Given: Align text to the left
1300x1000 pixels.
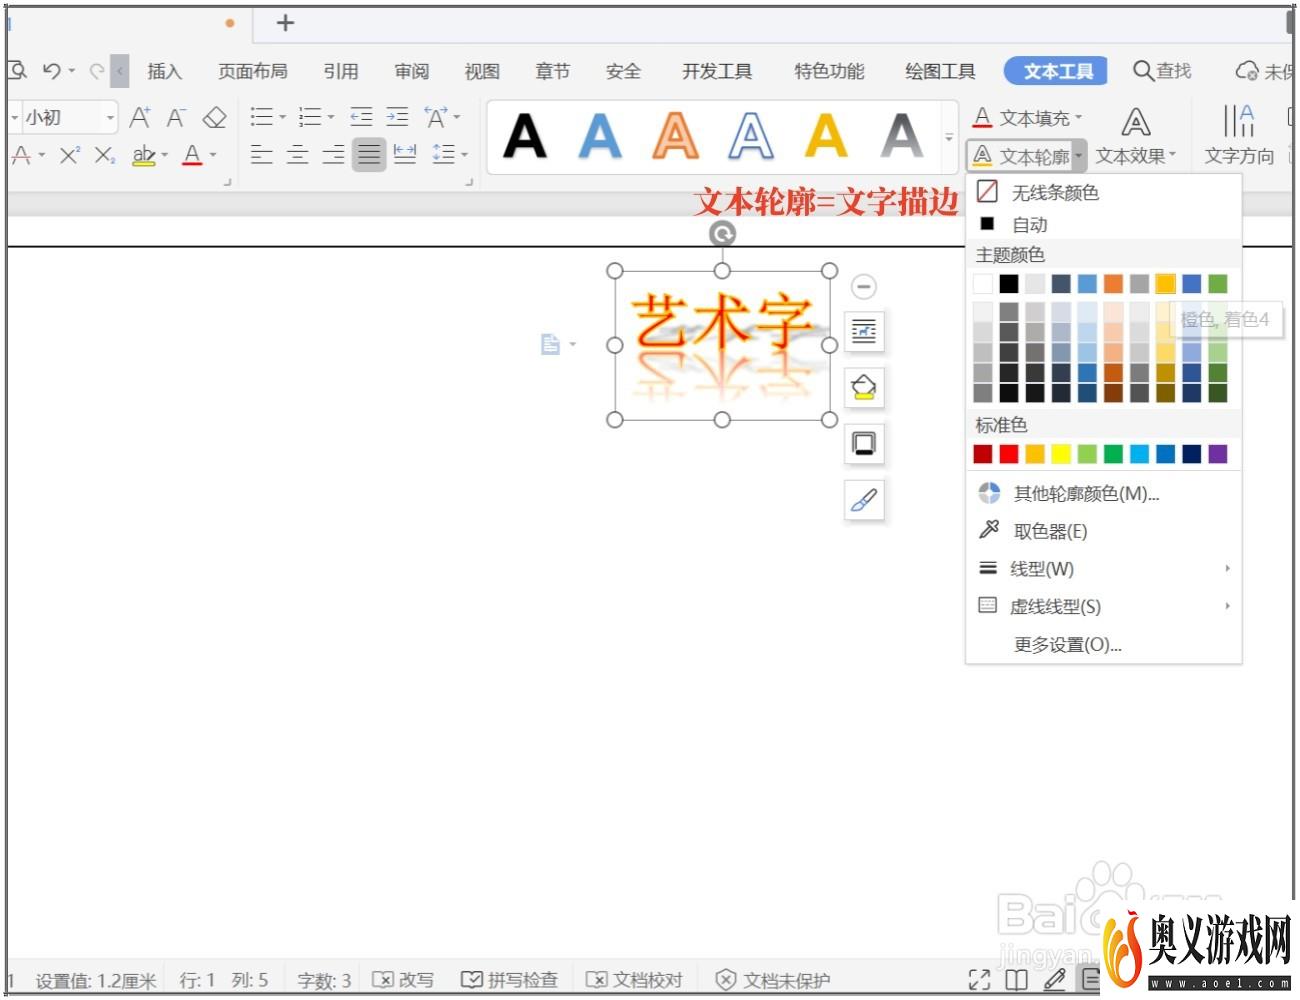Looking at the screenshot, I should click(261, 154).
